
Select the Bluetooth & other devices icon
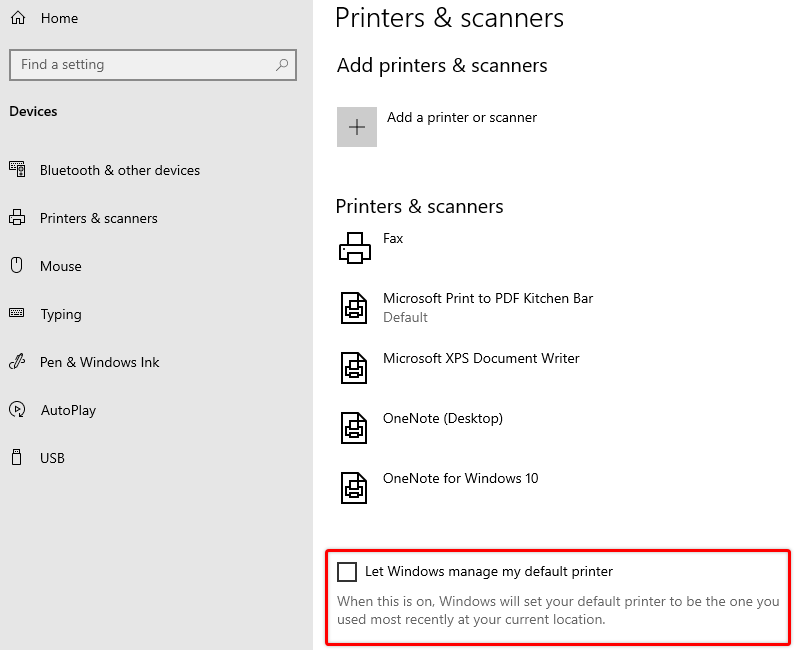pos(17,169)
